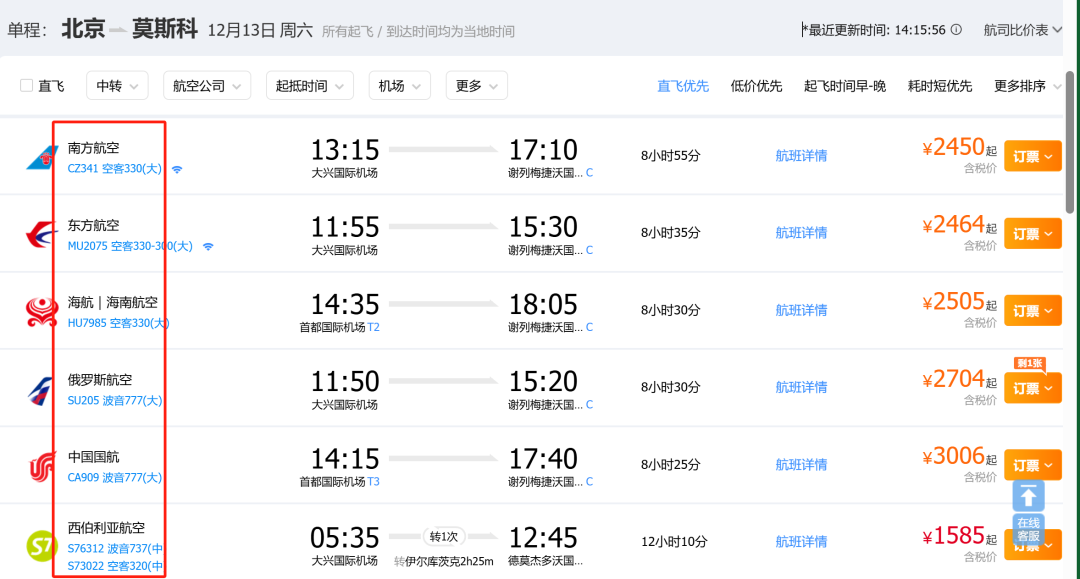Sort by 低价优先 lowest price
Screen dimensions: 1080x579
pos(756,86)
